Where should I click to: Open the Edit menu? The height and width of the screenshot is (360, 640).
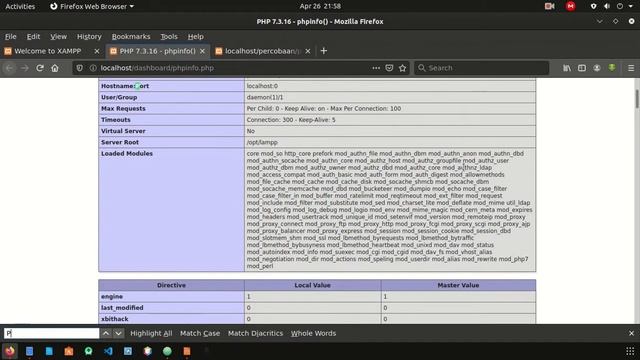click(x=33, y=37)
